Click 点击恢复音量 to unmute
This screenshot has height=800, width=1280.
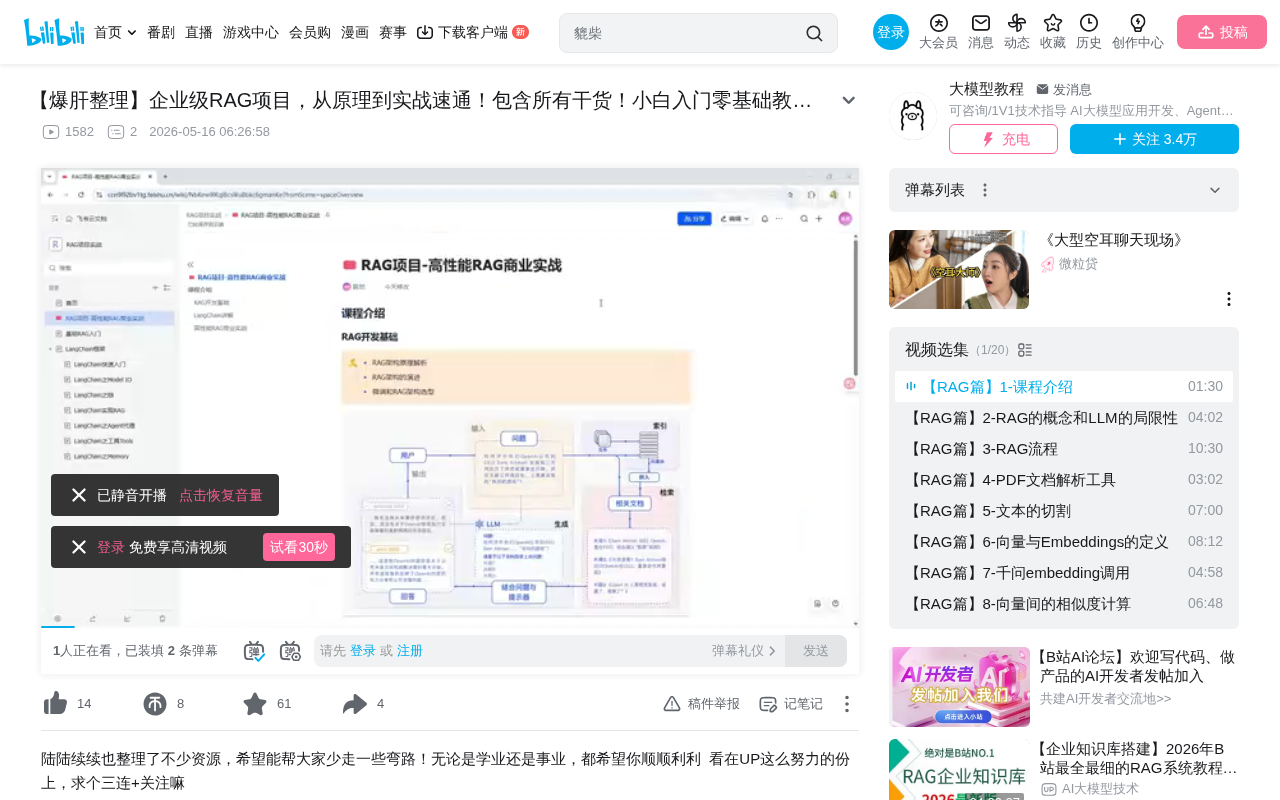click(x=221, y=495)
